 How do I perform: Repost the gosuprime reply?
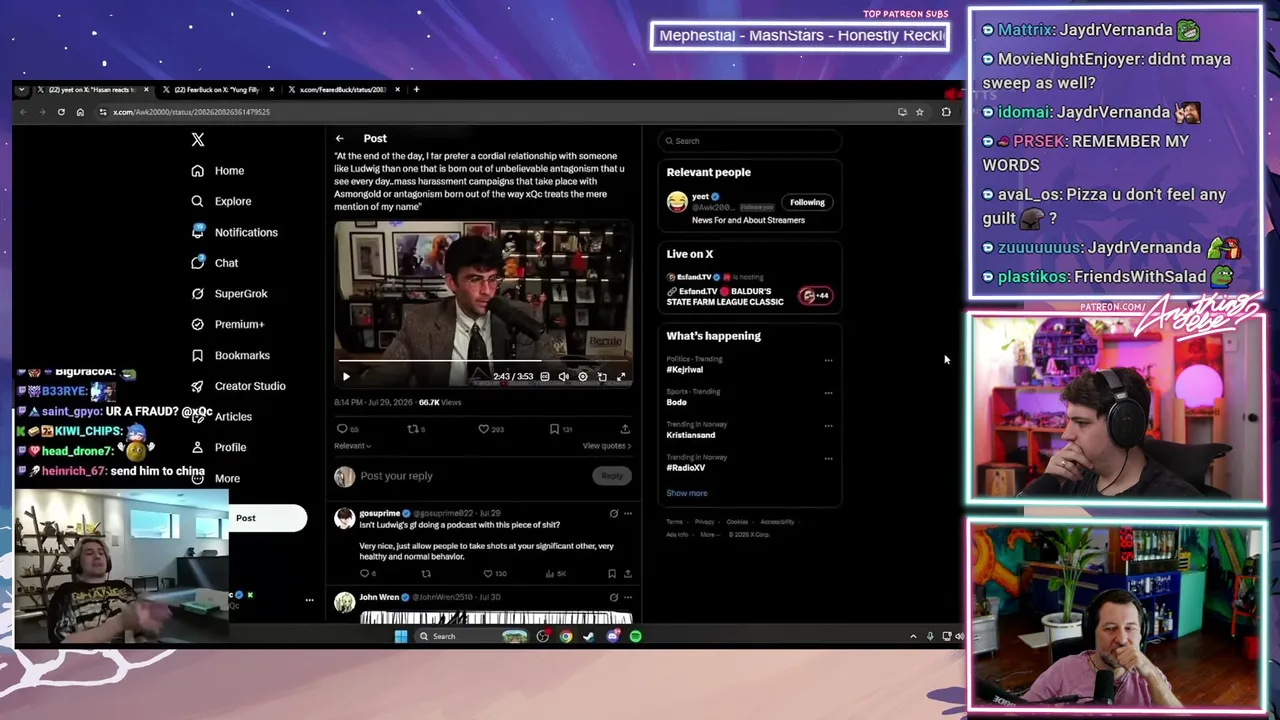pyautogui.click(x=426, y=574)
